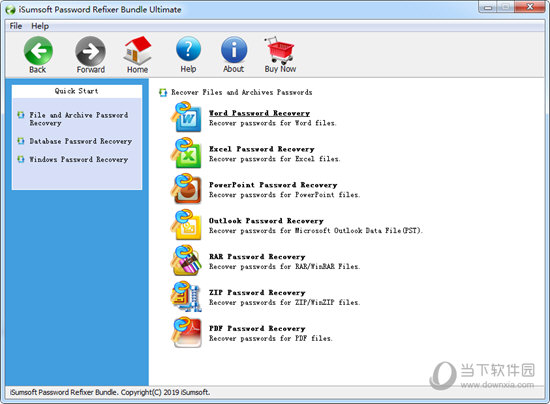The width and height of the screenshot is (550, 404).
Task: Click 'Recover passwords for Excel files.' text
Action: tap(275, 159)
